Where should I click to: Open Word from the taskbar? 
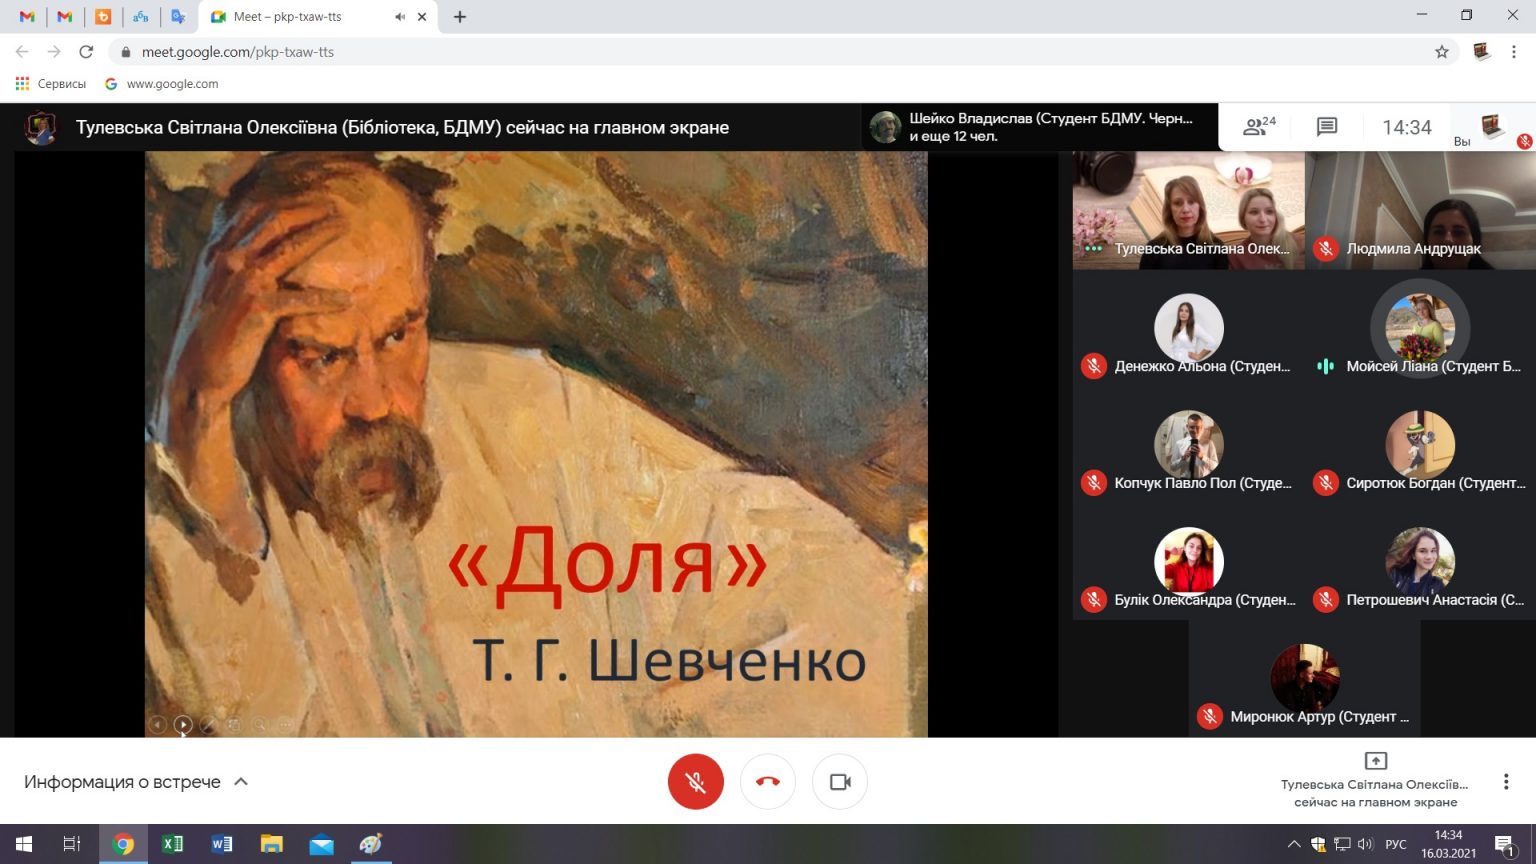point(222,844)
